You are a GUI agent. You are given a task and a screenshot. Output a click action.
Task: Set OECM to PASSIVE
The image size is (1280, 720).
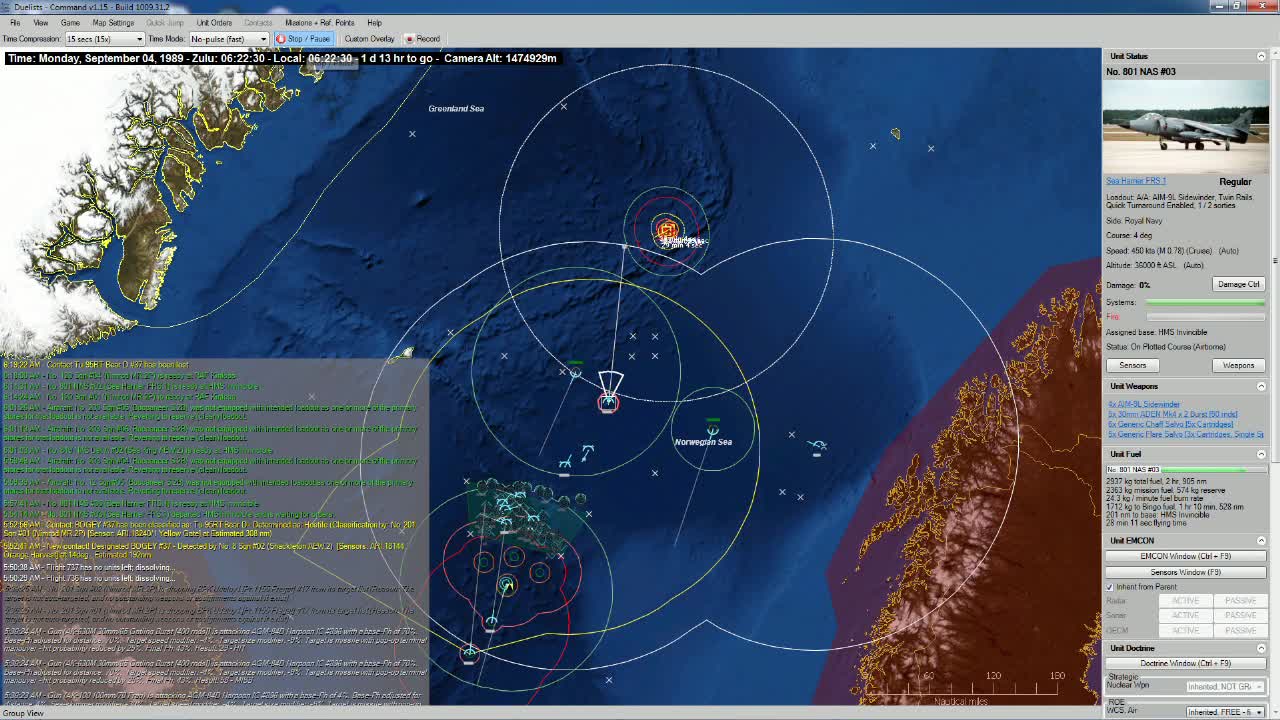coord(1240,631)
